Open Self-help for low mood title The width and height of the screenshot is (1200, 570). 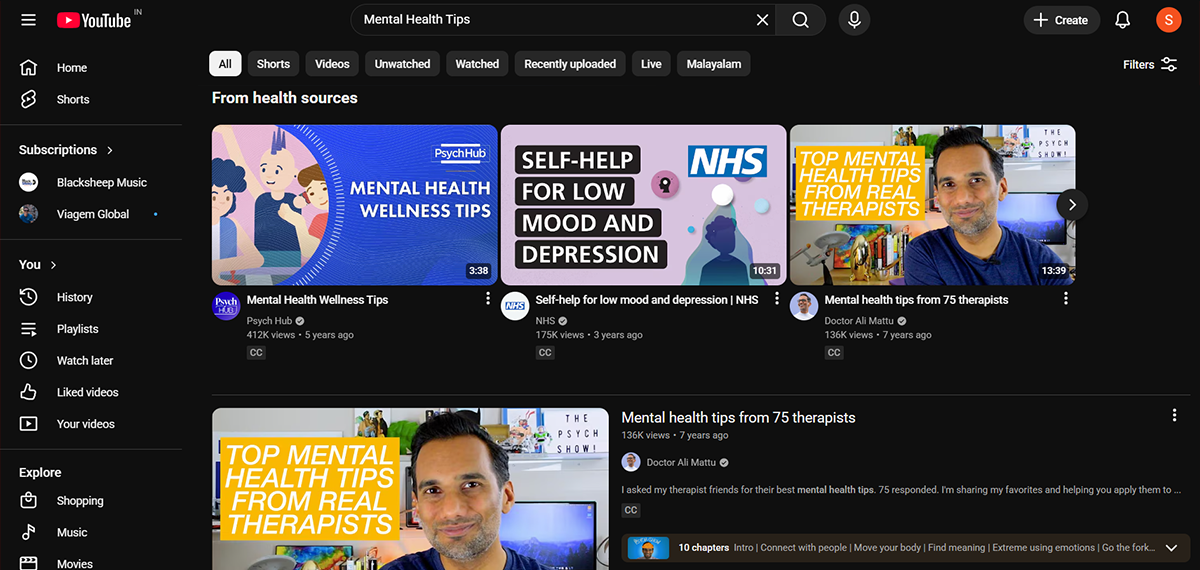pyautogui.click(x=647, y=300)
